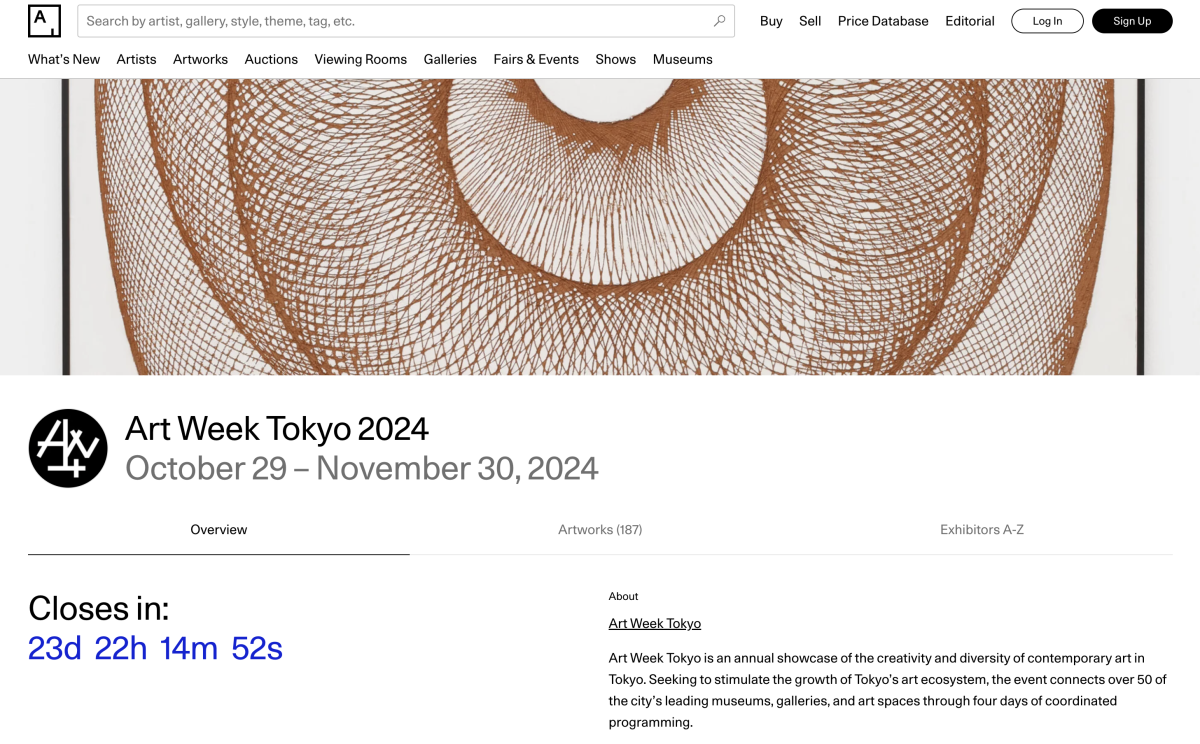This screenshot has width=1200, height=744.
Task: Open the Artists navigation item
Action: tap(136, 59)
